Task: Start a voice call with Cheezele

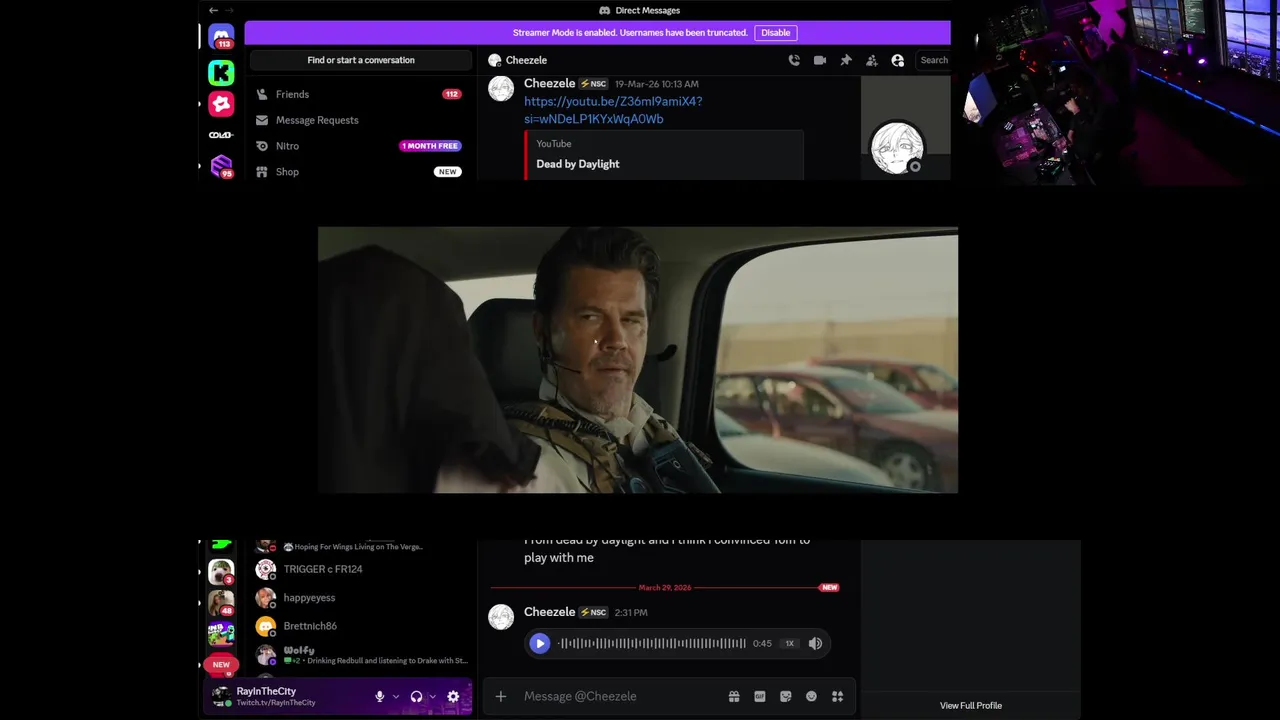Action: pyautogui.click(x=794, y=60)
